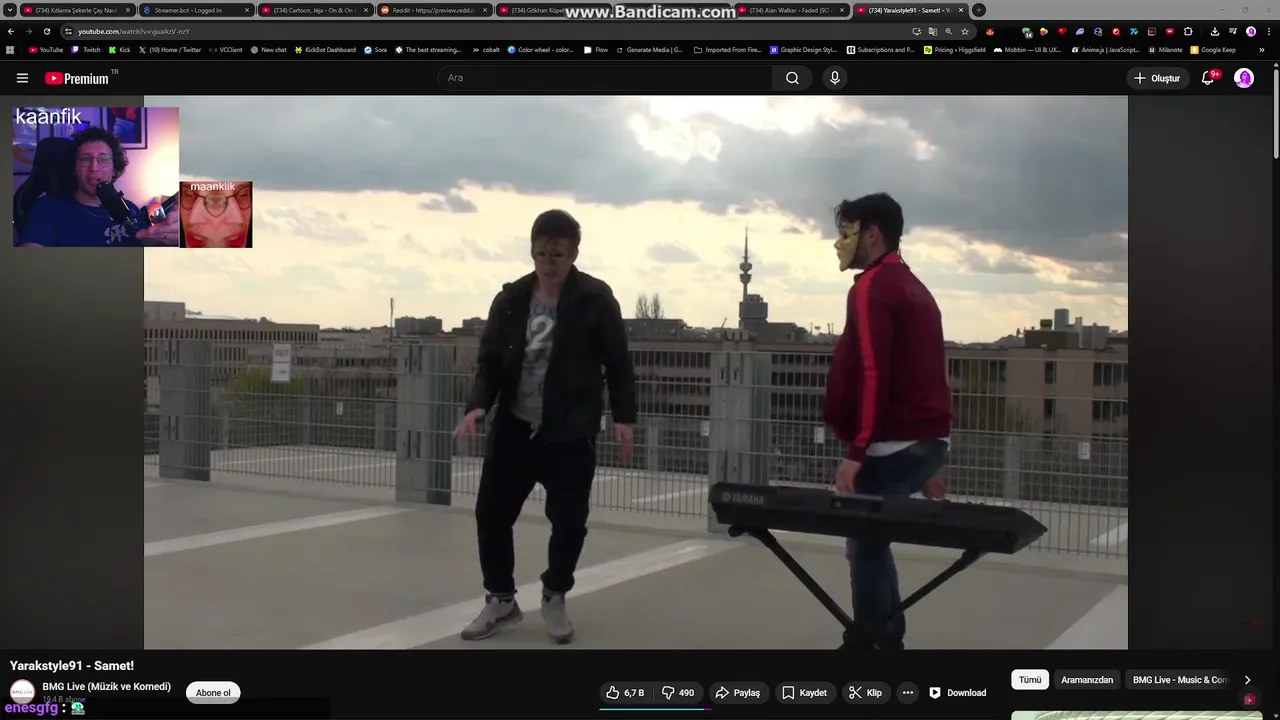Switch to Reddit preview tab
The width and height of the screenshot is (1280, 720).
point(434,10)
